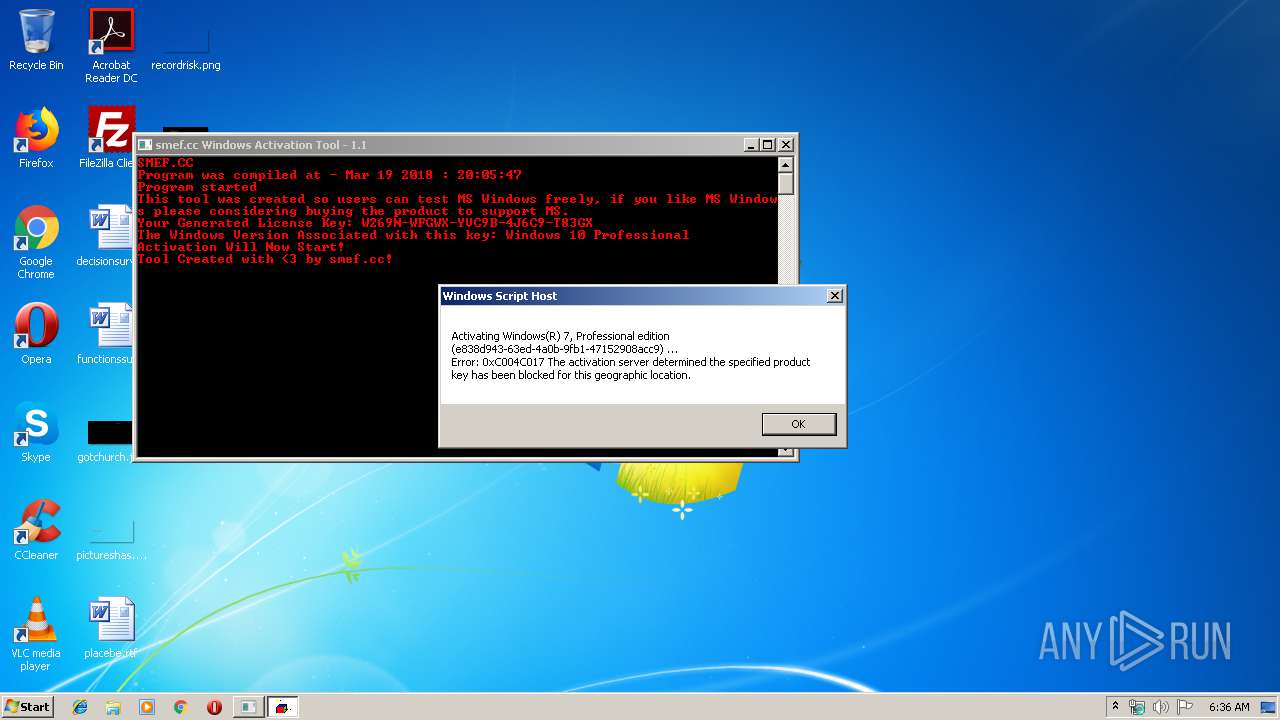Click the console vertical scrollbar thumb
Viewport: 1280px width, 720px height.
point(786,184)
